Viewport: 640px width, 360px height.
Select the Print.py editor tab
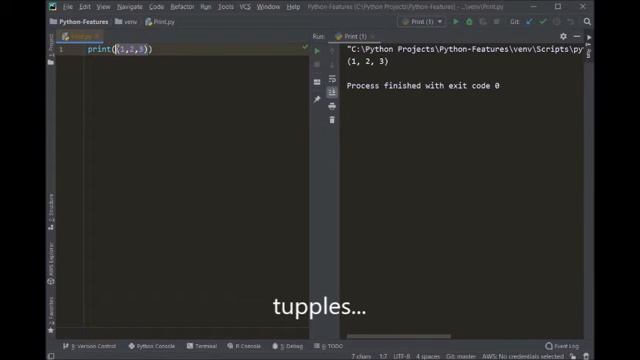[80, 36]
